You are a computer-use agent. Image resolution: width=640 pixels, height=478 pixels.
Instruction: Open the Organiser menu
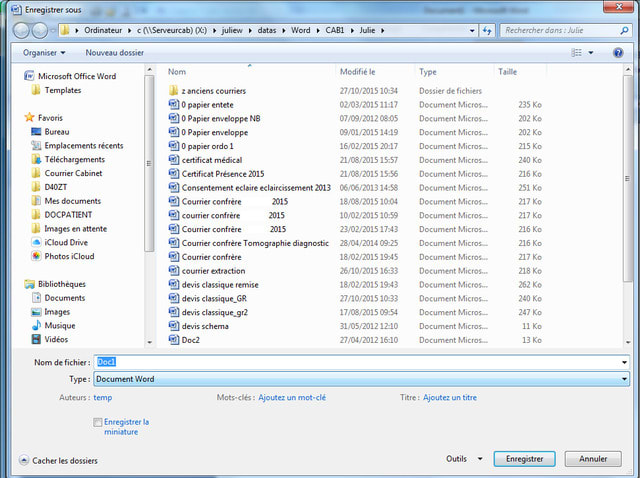(x=44, y=52)
